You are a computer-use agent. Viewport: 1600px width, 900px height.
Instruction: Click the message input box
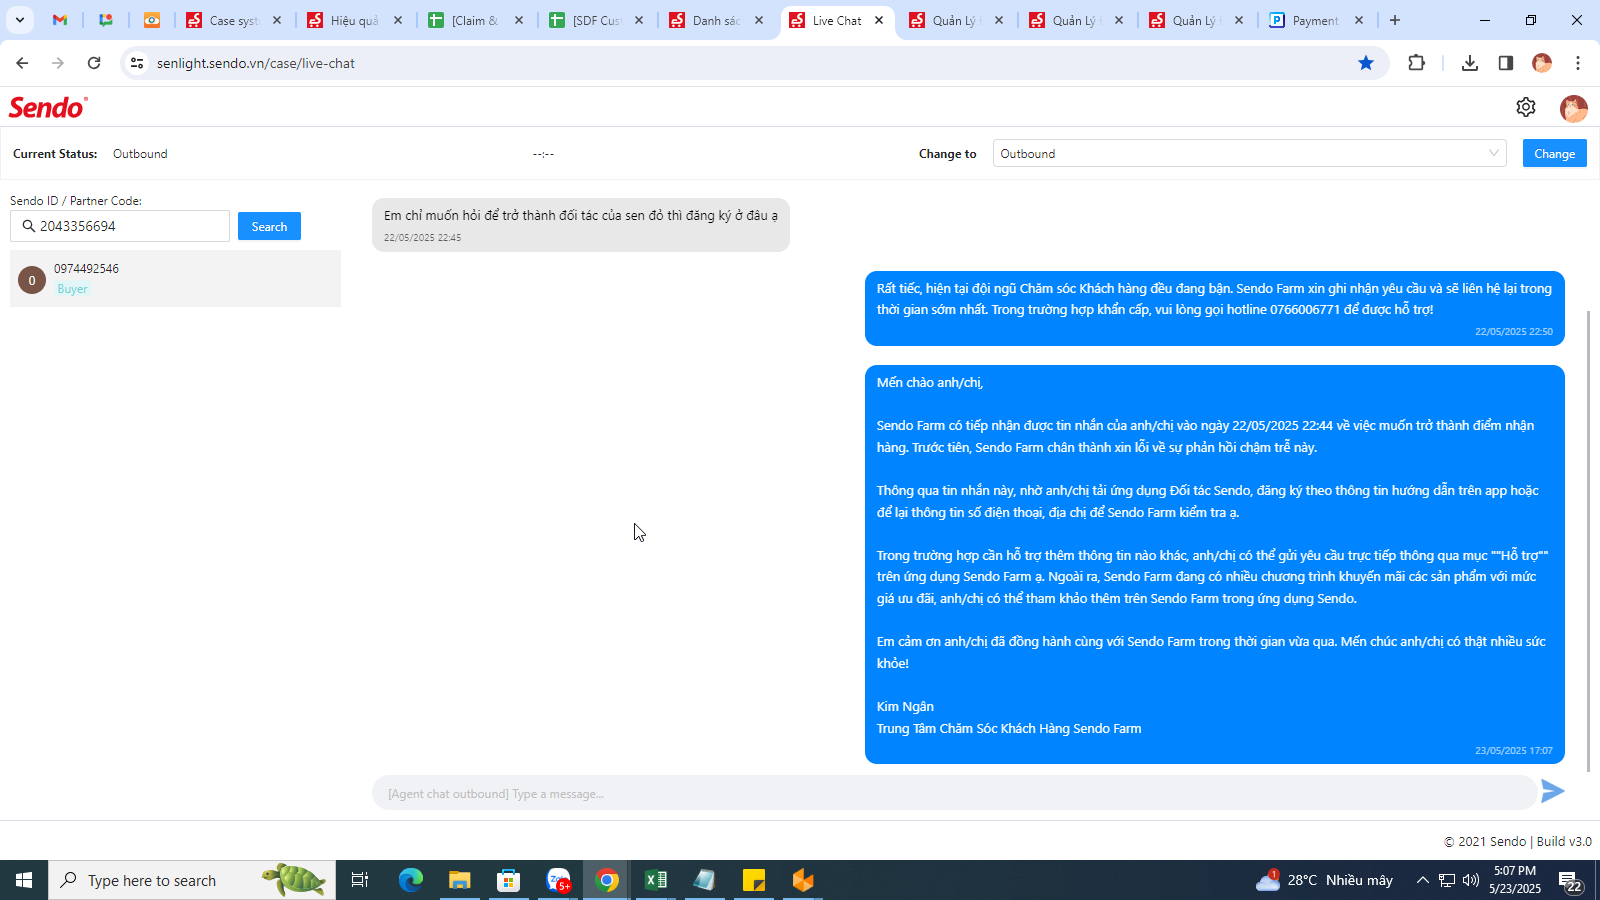click(x=954, y=793)
